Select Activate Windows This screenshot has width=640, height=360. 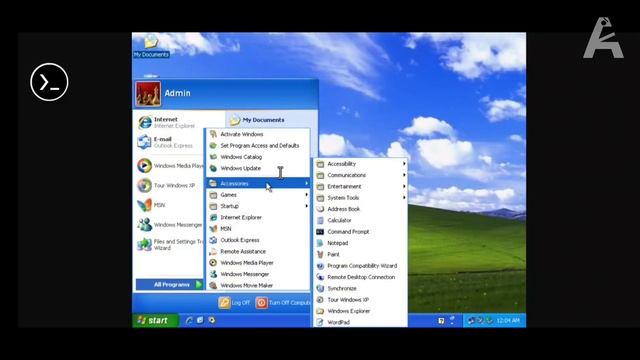[x=258, y=134]
